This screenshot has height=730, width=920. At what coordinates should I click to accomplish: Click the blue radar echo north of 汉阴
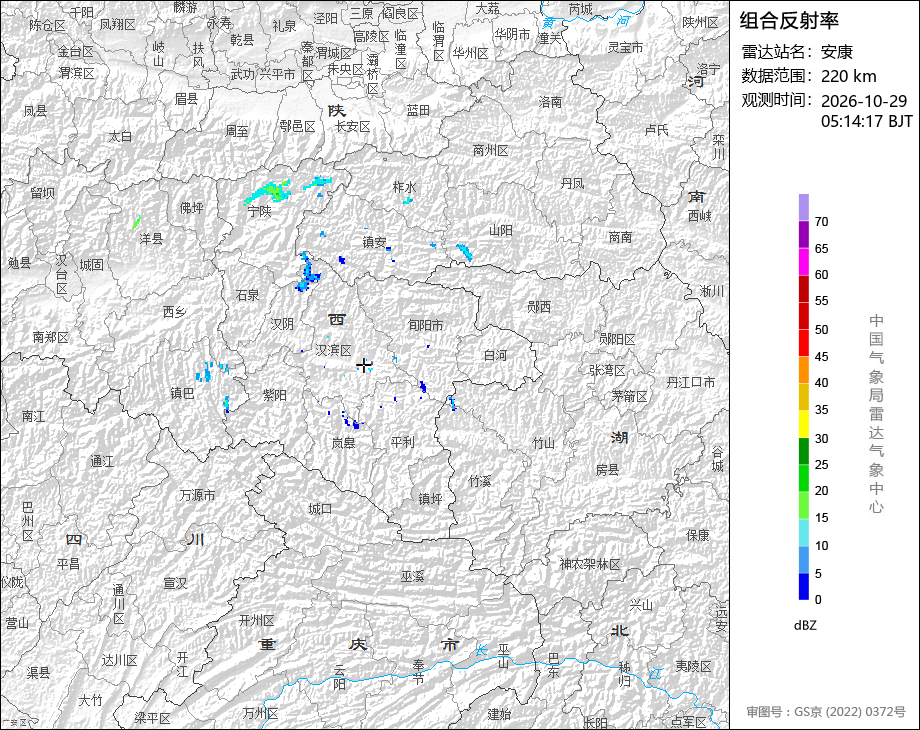pyautogui.click(x=307, y=272)
